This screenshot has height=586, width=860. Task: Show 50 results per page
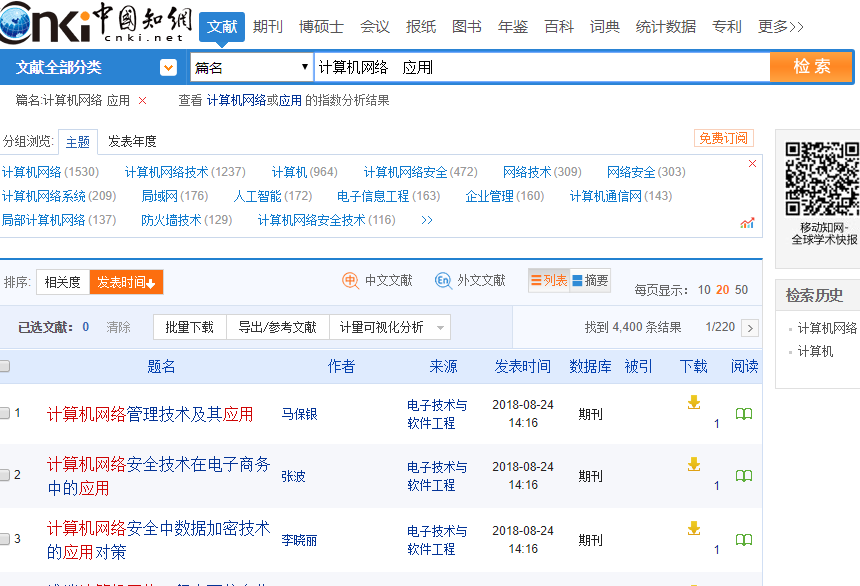pyautogui.click(x=742, y=290)
